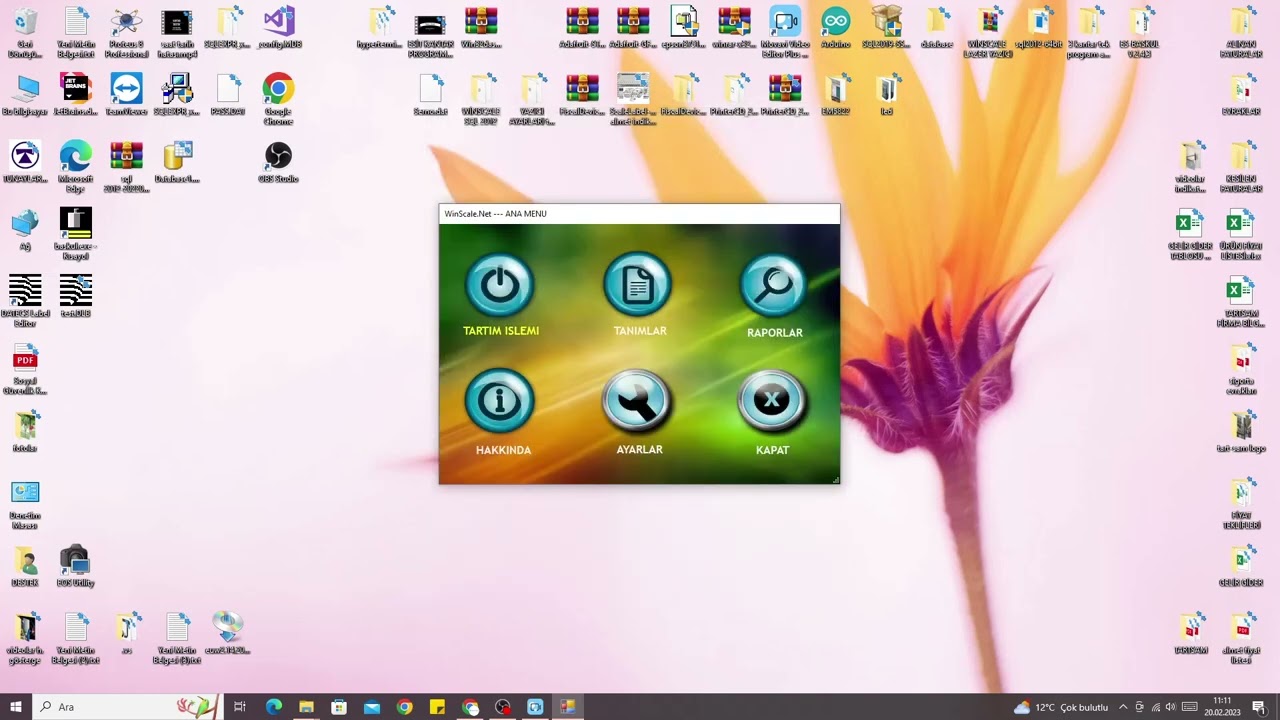1280x720 pixels.
Task: Click the TARTIM ISLEMI label
Action: (x=501, y=331)
